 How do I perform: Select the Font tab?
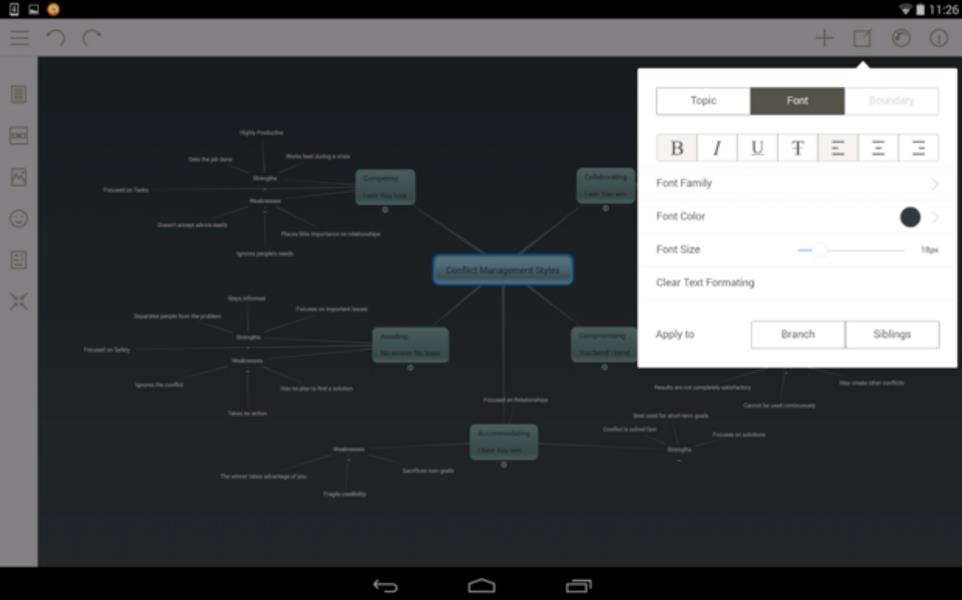click(x=797, y=101)
